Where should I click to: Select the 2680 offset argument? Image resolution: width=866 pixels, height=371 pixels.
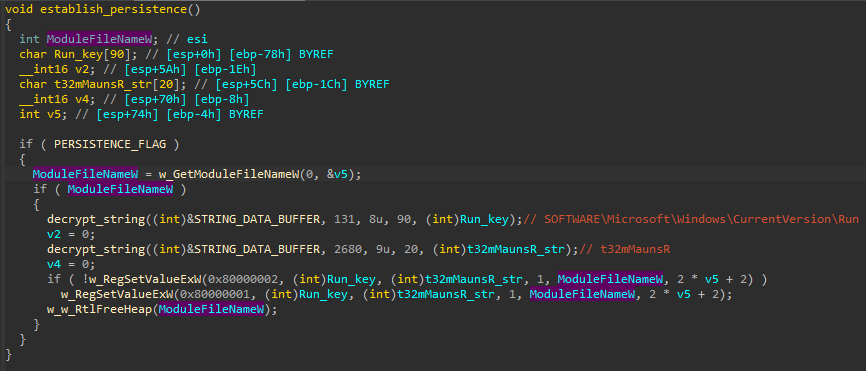(348, 250)
